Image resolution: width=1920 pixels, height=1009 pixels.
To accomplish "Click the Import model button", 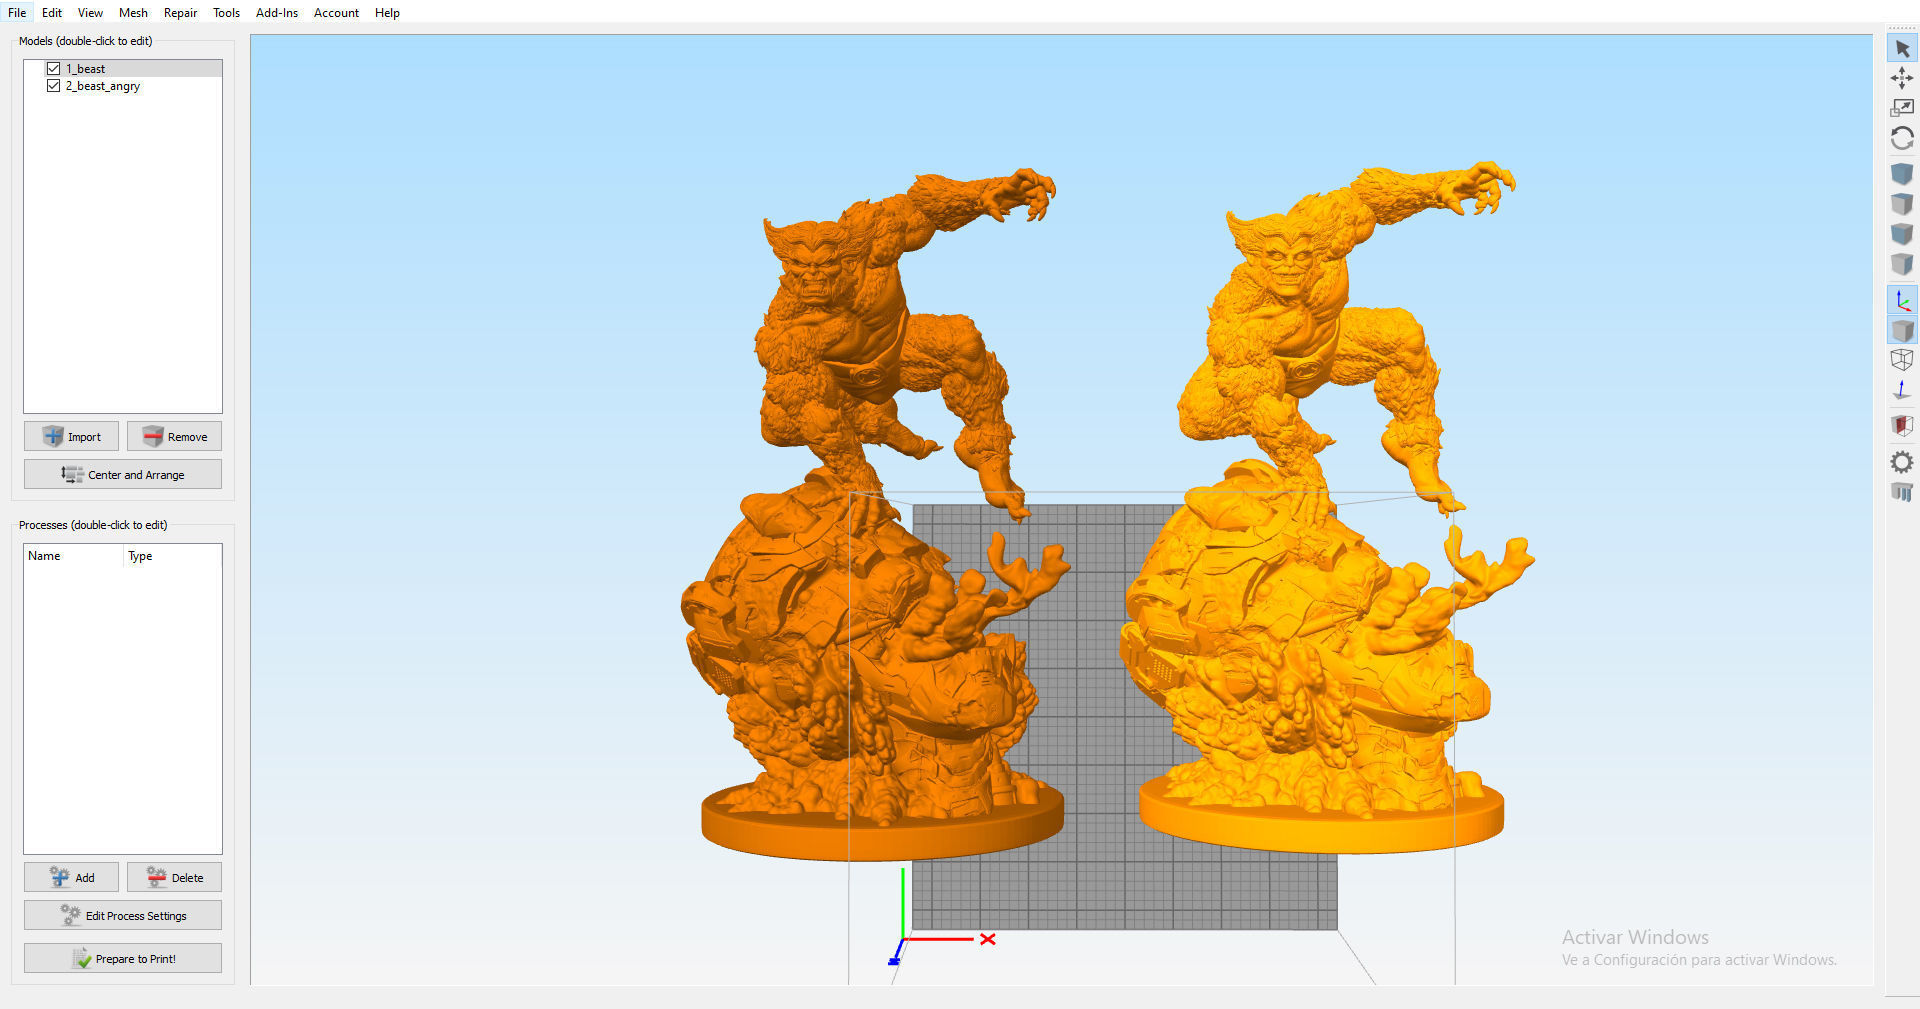I will (x=71, y=436).
